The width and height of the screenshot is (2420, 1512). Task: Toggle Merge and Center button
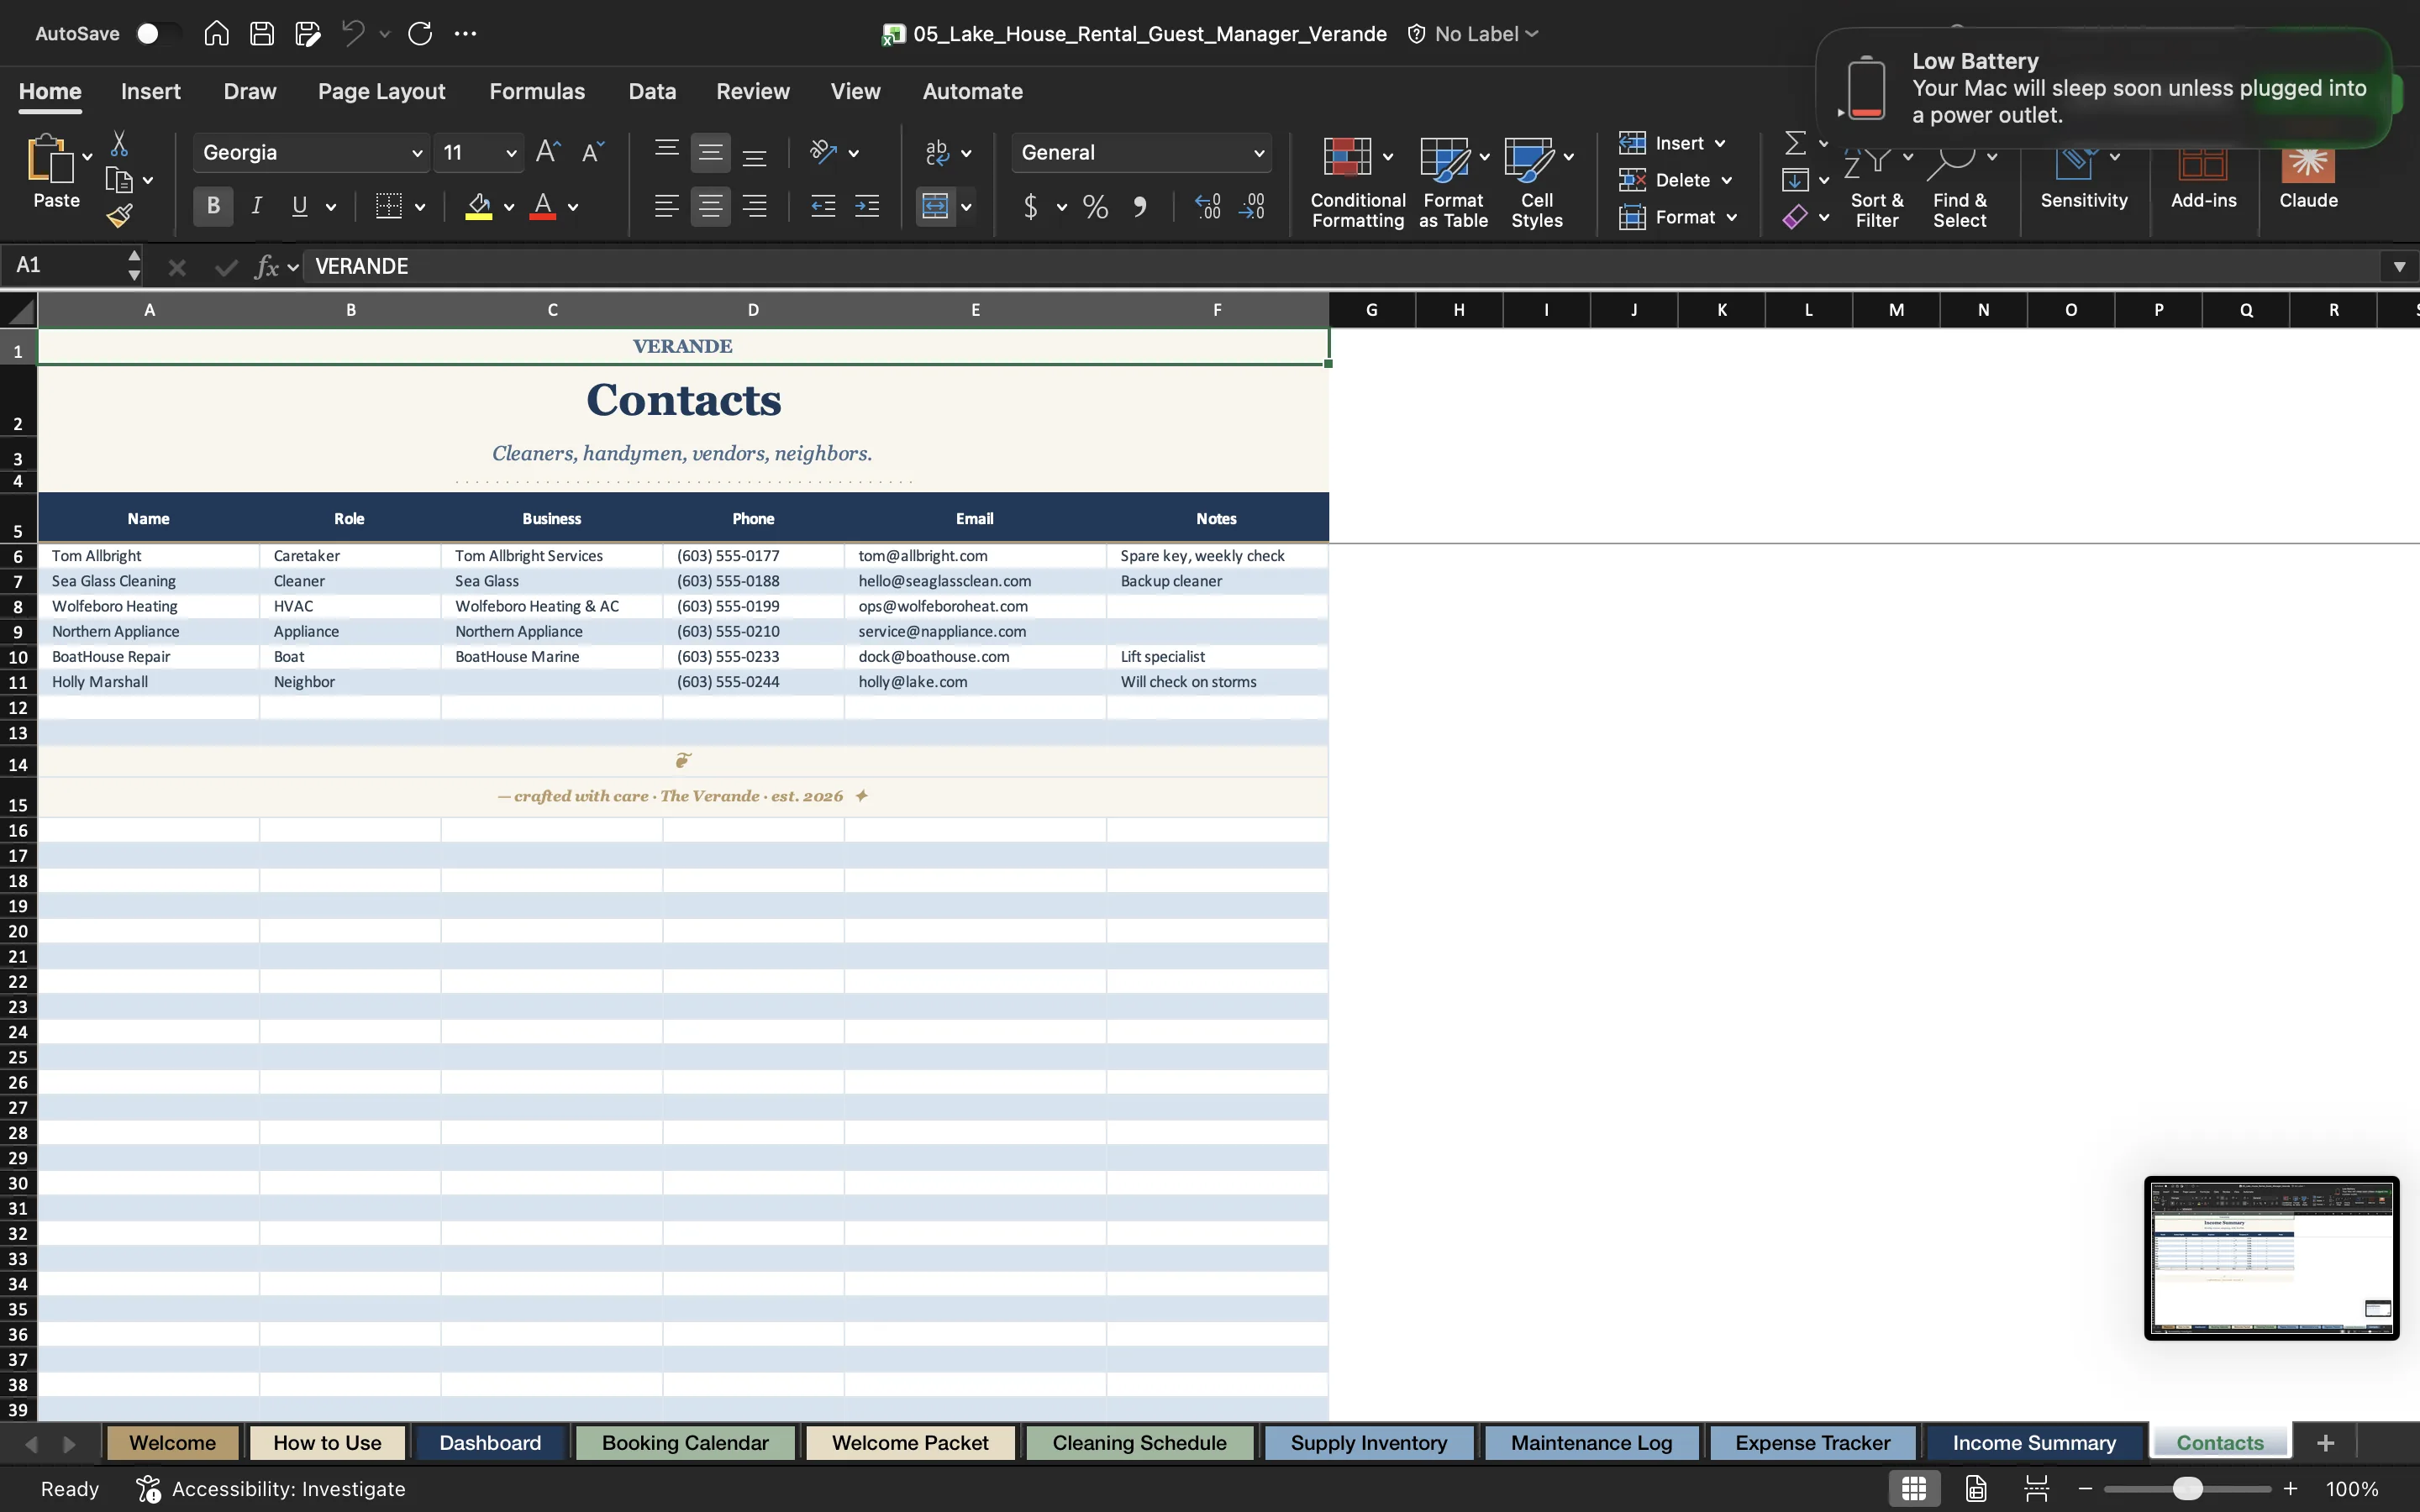(935, 207)
